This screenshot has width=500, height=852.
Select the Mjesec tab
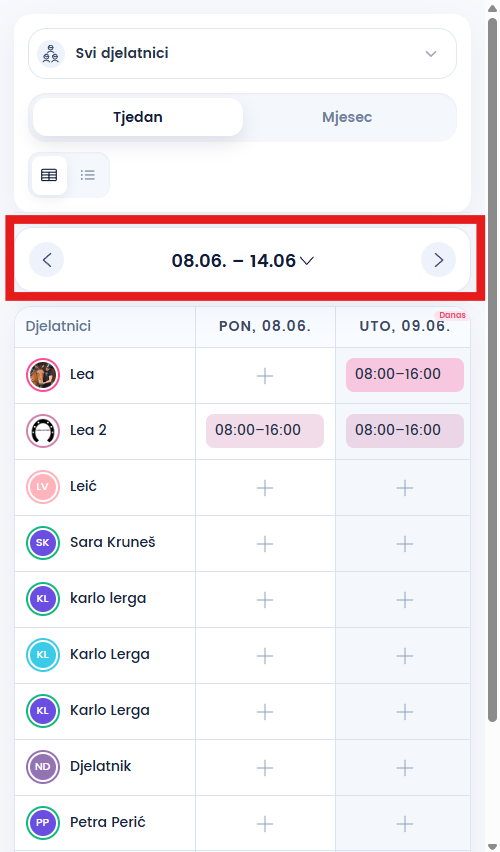347,117
